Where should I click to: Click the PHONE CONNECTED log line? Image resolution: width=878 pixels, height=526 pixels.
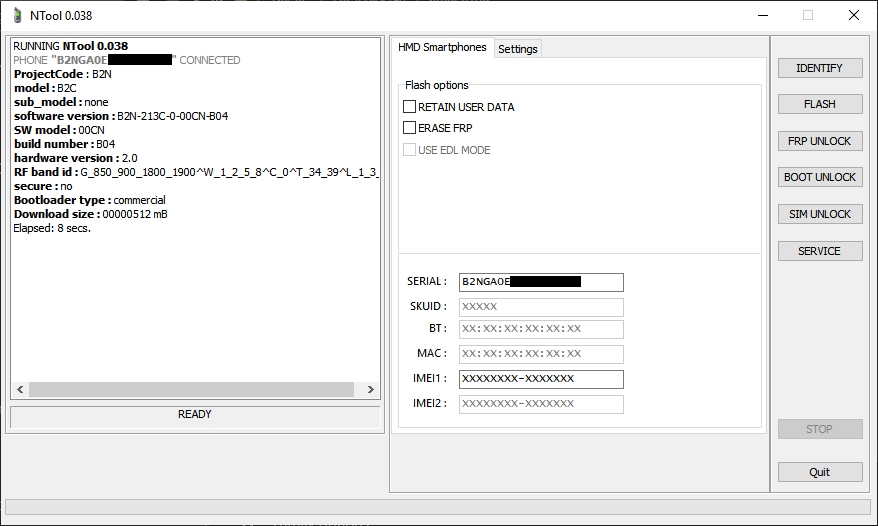(x=127, y=60)
